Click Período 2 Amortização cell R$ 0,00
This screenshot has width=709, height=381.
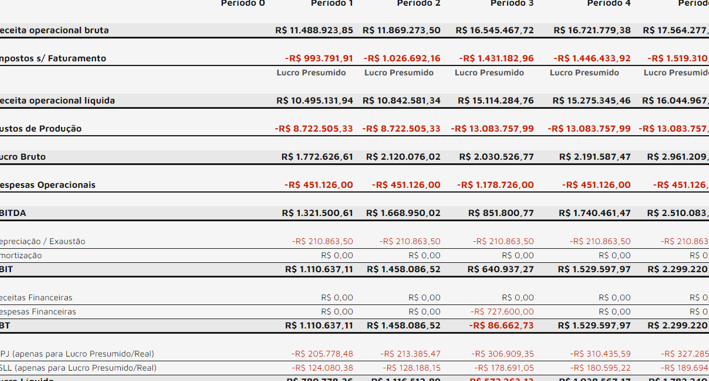coord(424,255)
